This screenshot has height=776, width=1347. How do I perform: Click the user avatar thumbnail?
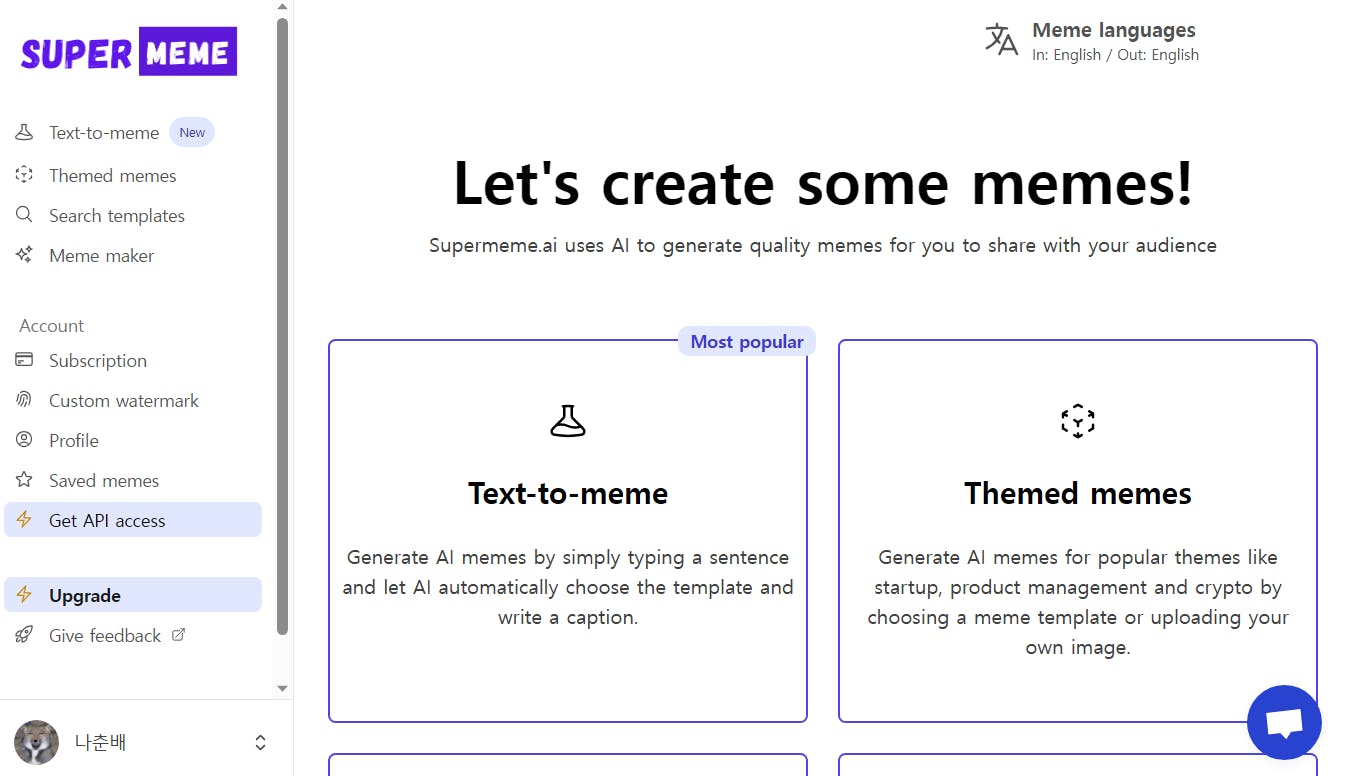point(36,742)
